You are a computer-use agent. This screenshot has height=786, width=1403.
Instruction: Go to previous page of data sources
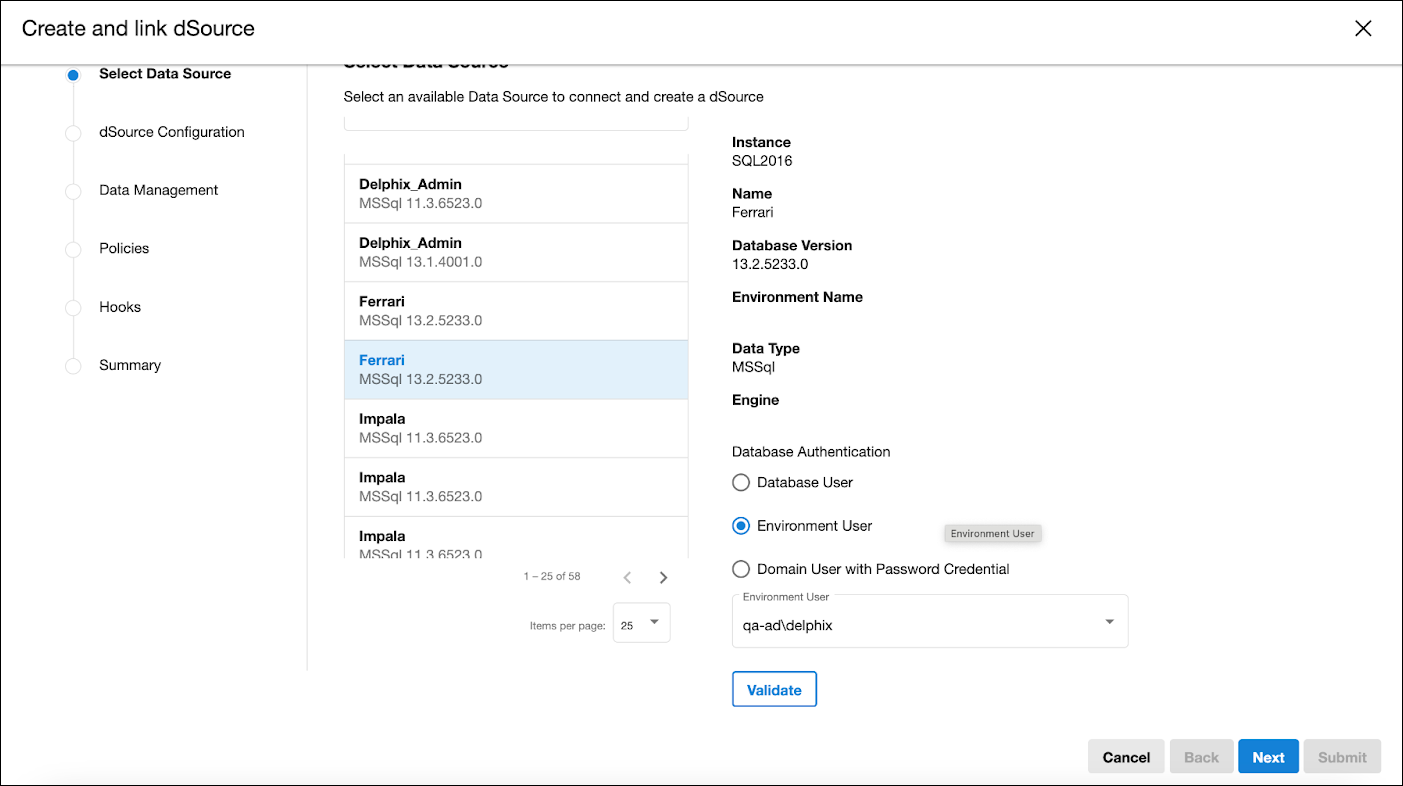(x=627, y=577)
